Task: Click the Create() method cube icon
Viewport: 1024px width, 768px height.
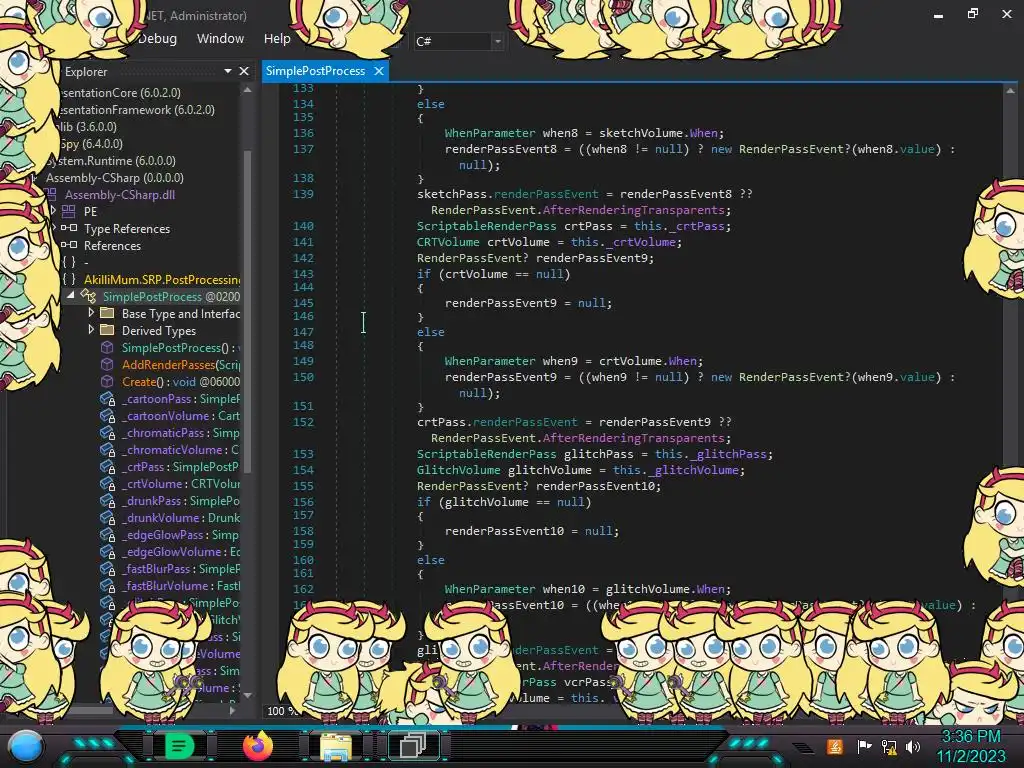Action: [107, 381]
